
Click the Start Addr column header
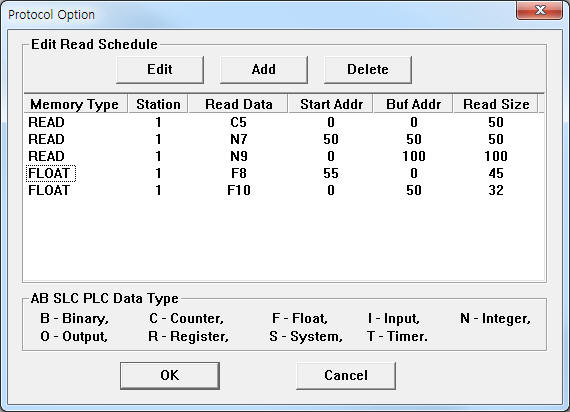[x=331, y=104]
